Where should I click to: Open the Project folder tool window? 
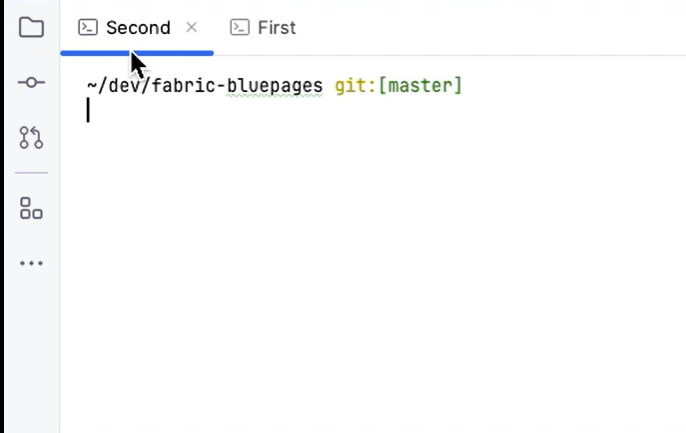click(31, 28)
